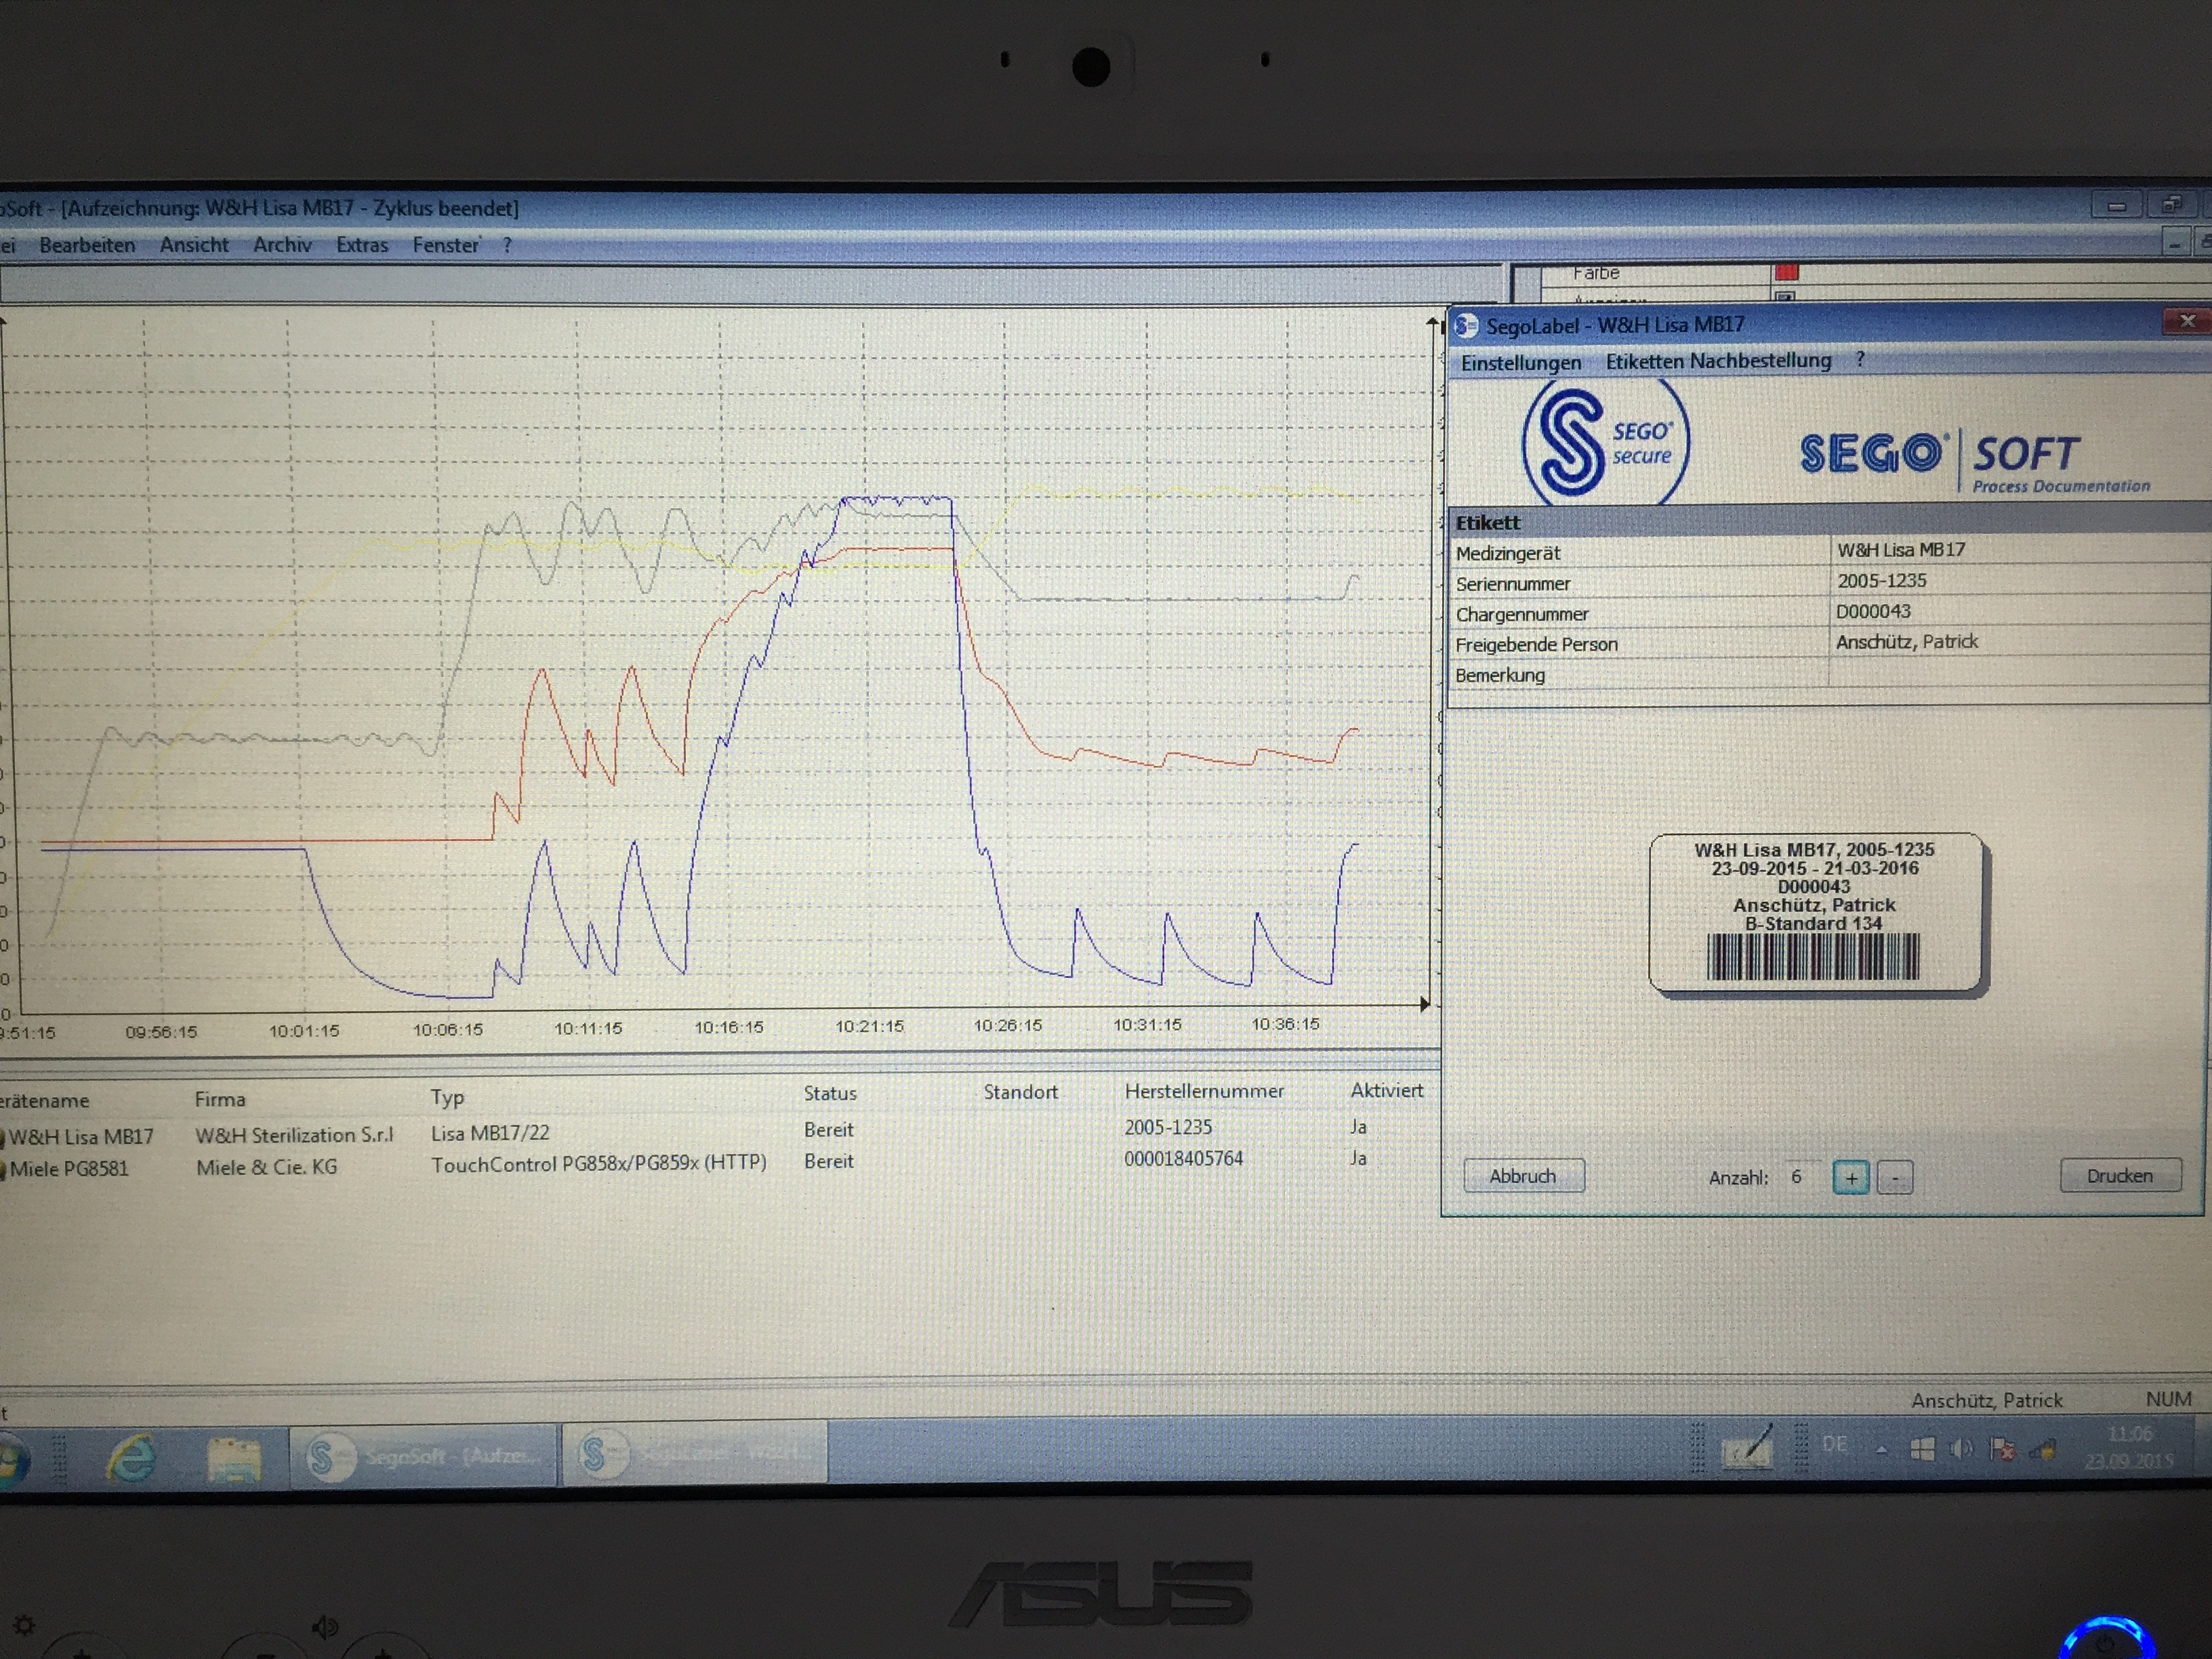The width and height of the screenshot is (2212, 1659).
Task: Open the Fenster menu
Action: (x=446, y=245)
